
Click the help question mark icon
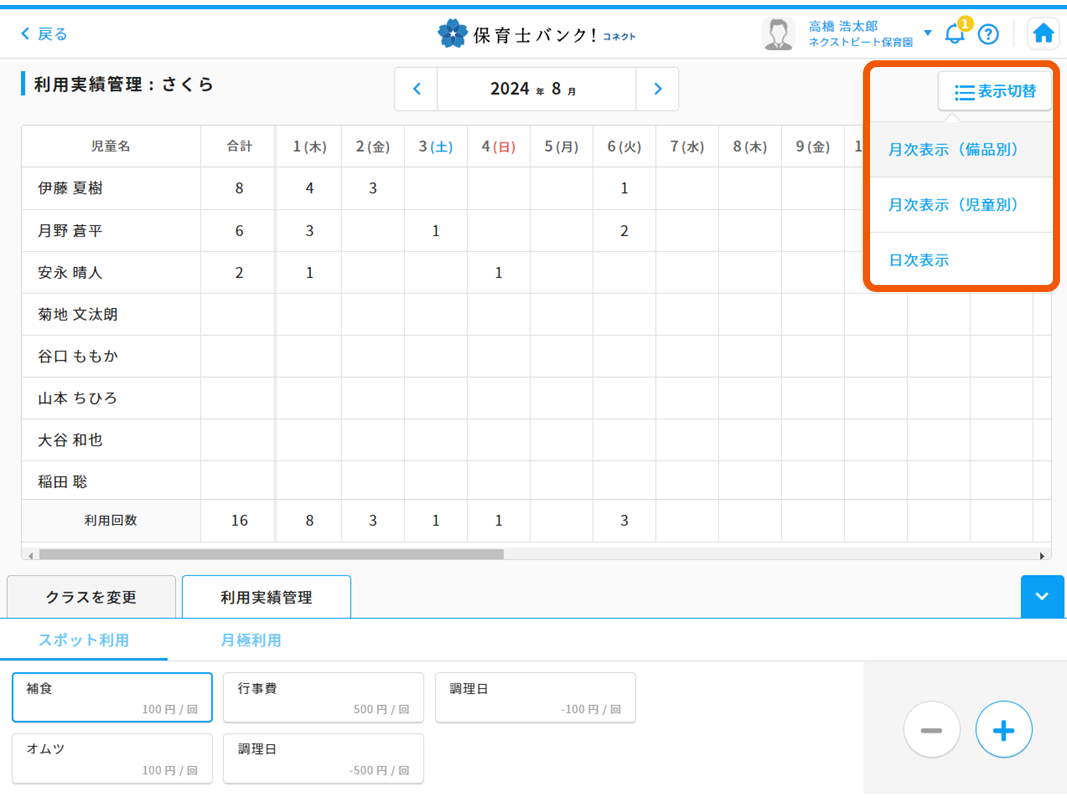tap(988, 33)
